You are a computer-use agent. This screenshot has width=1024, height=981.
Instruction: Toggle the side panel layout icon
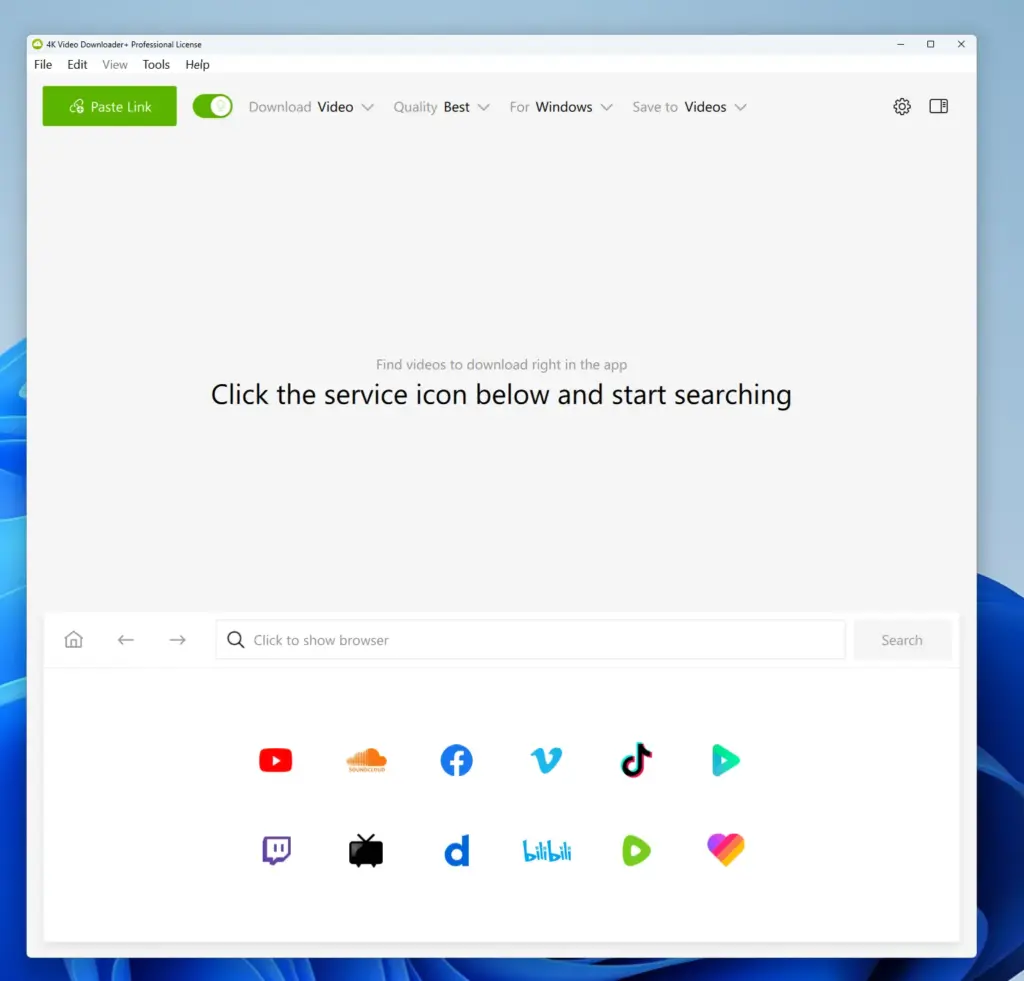[938, 106]
